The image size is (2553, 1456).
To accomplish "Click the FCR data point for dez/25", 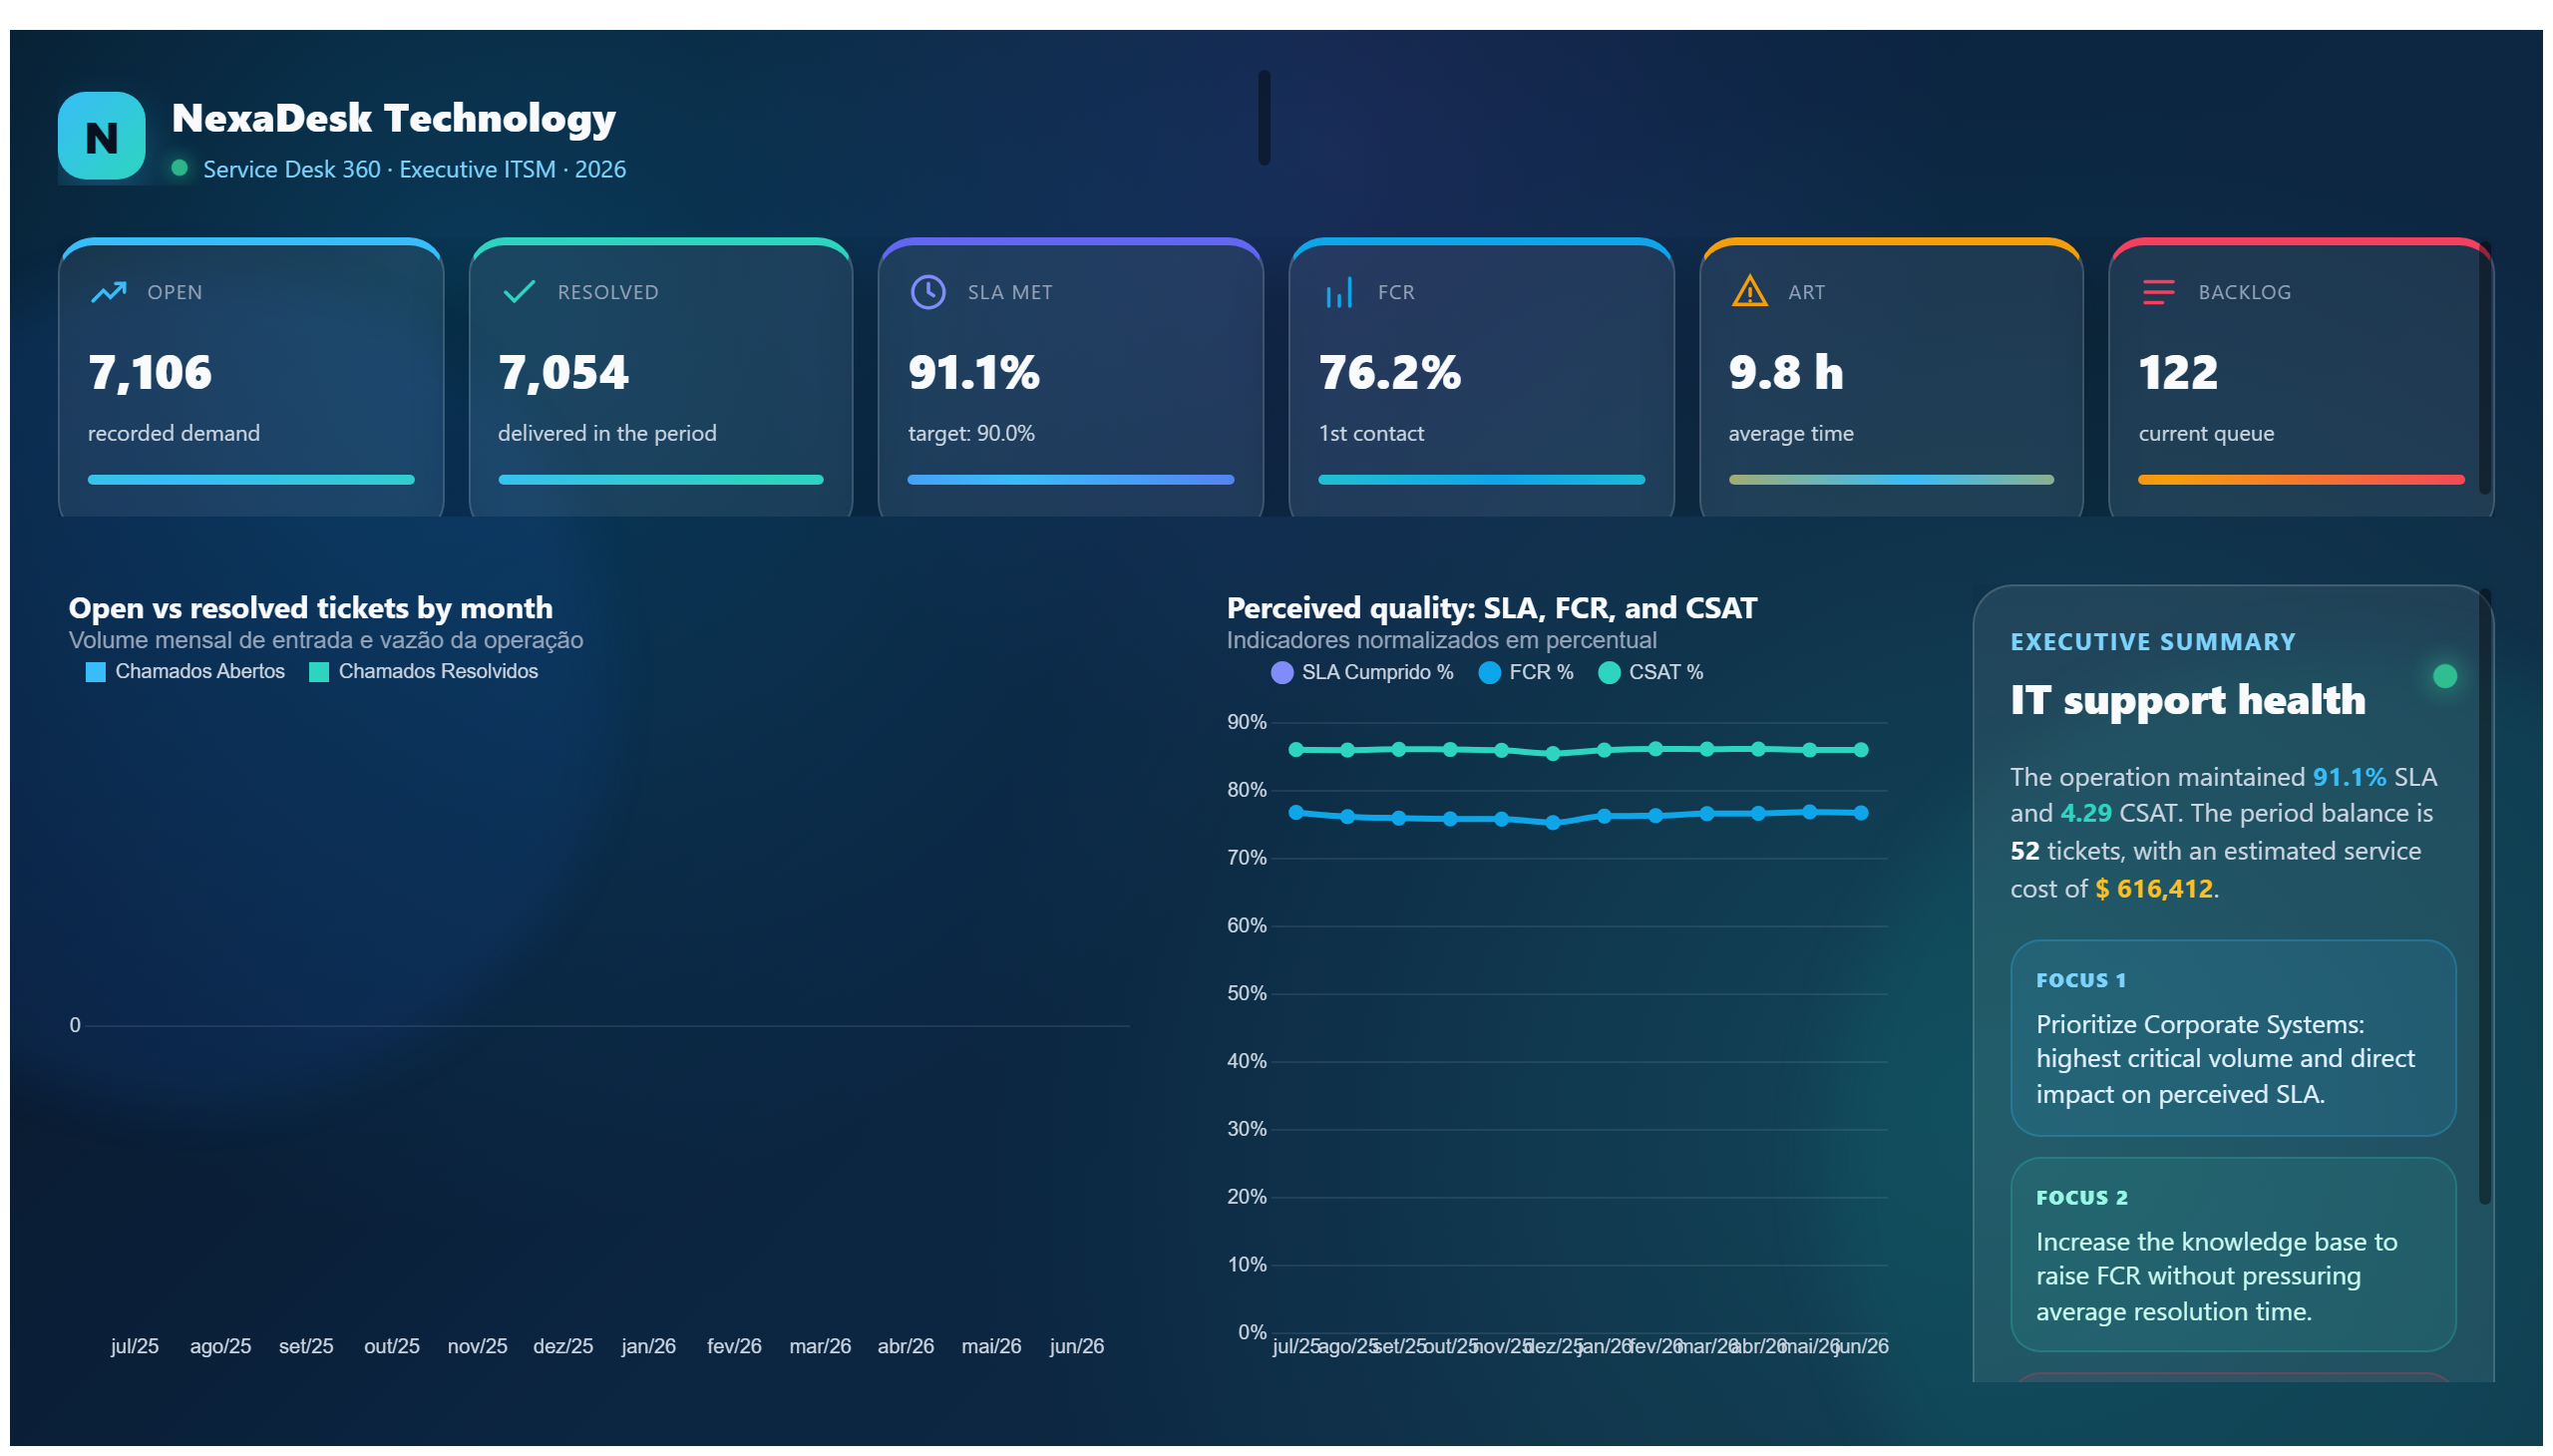I will pyautogui.click(x=1552, y=823).
